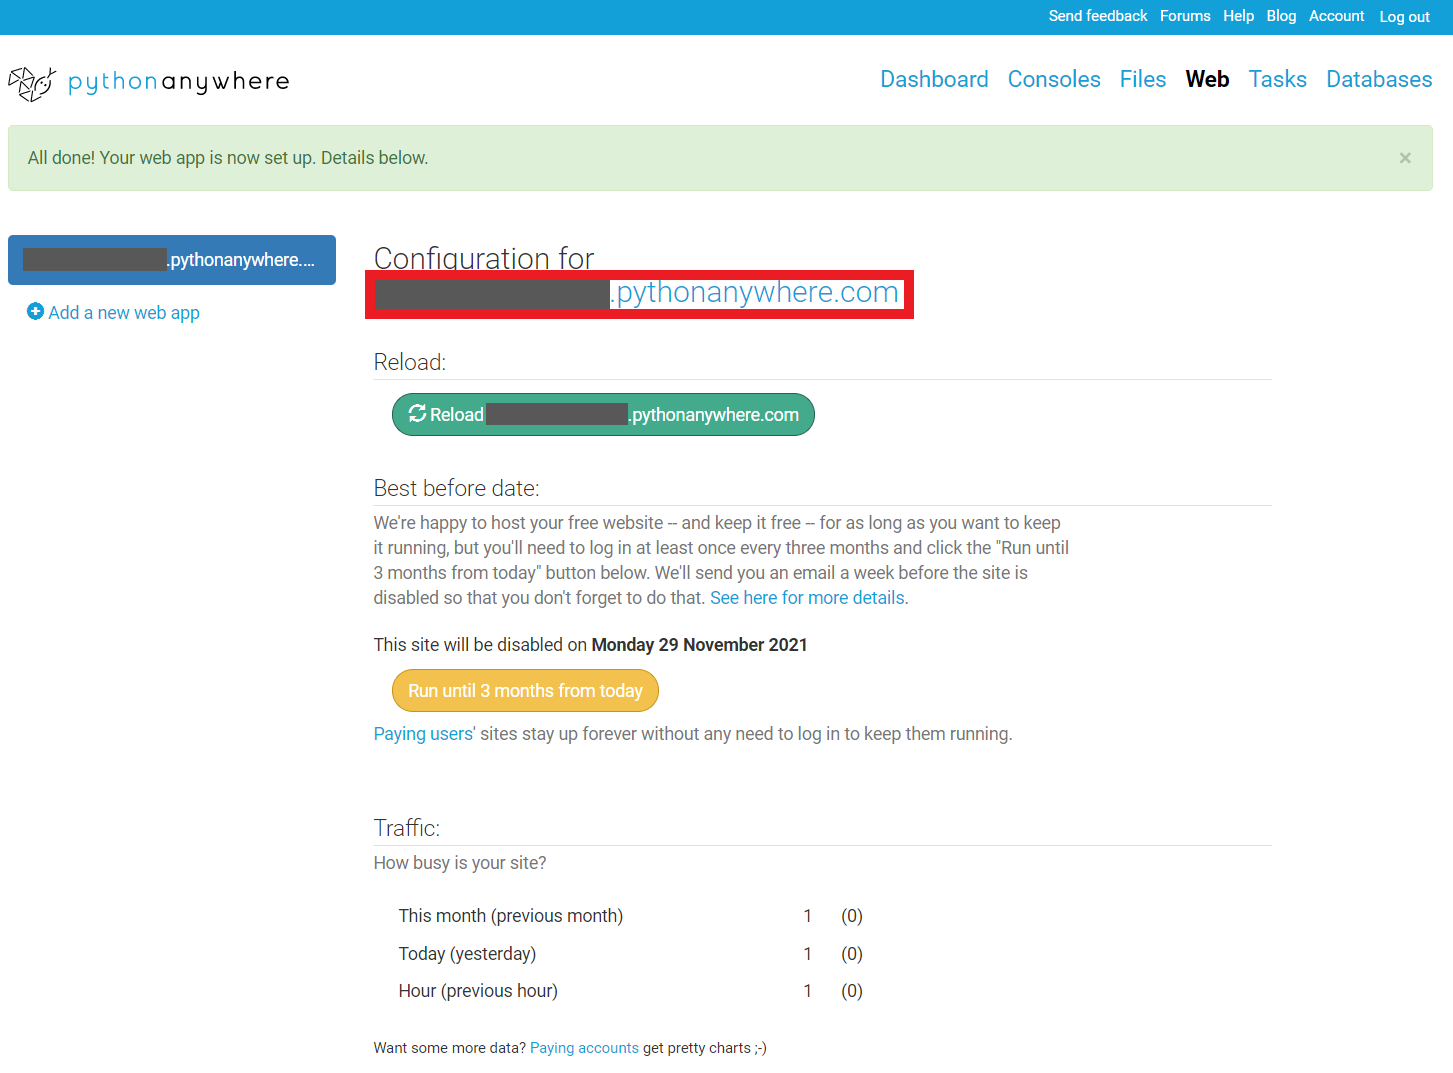Select the pythonanywhere web app in the sidebar
The height and width of the screenshot is (1073, 1453).
[171, 259]
